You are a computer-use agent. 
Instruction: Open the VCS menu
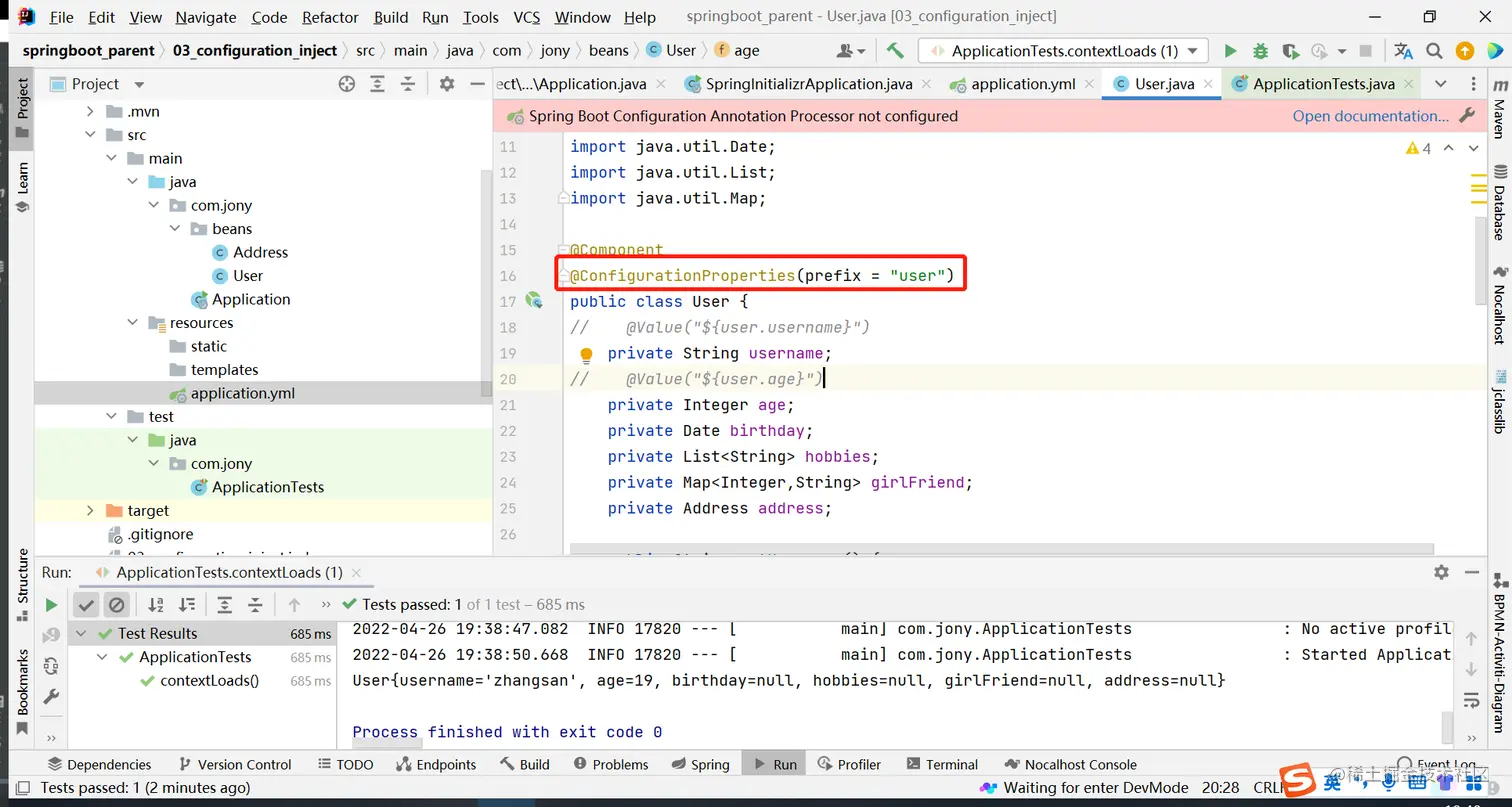[x=527, y=17]
